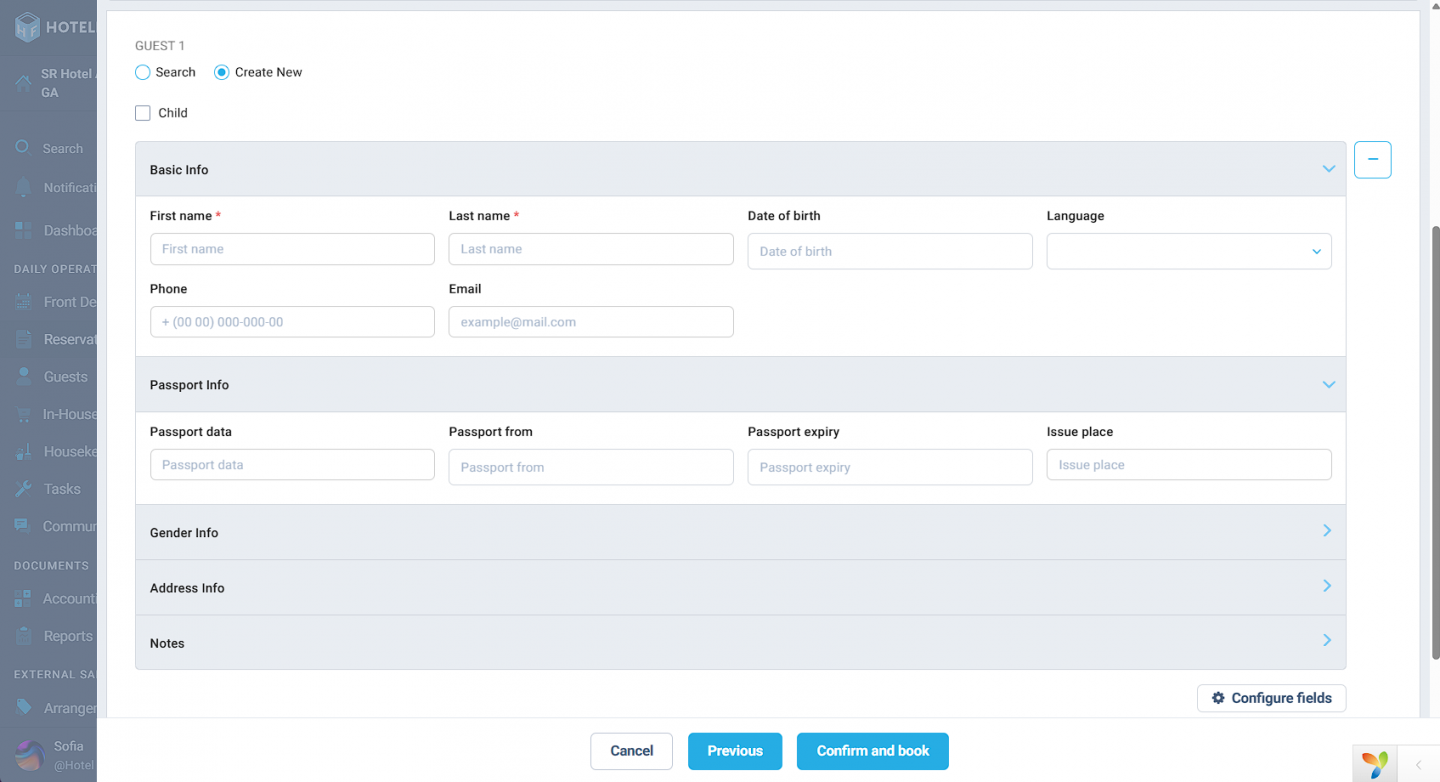Select the Reports menu label
This screenshot has width=1440, height=782.
tap(68, 636)
